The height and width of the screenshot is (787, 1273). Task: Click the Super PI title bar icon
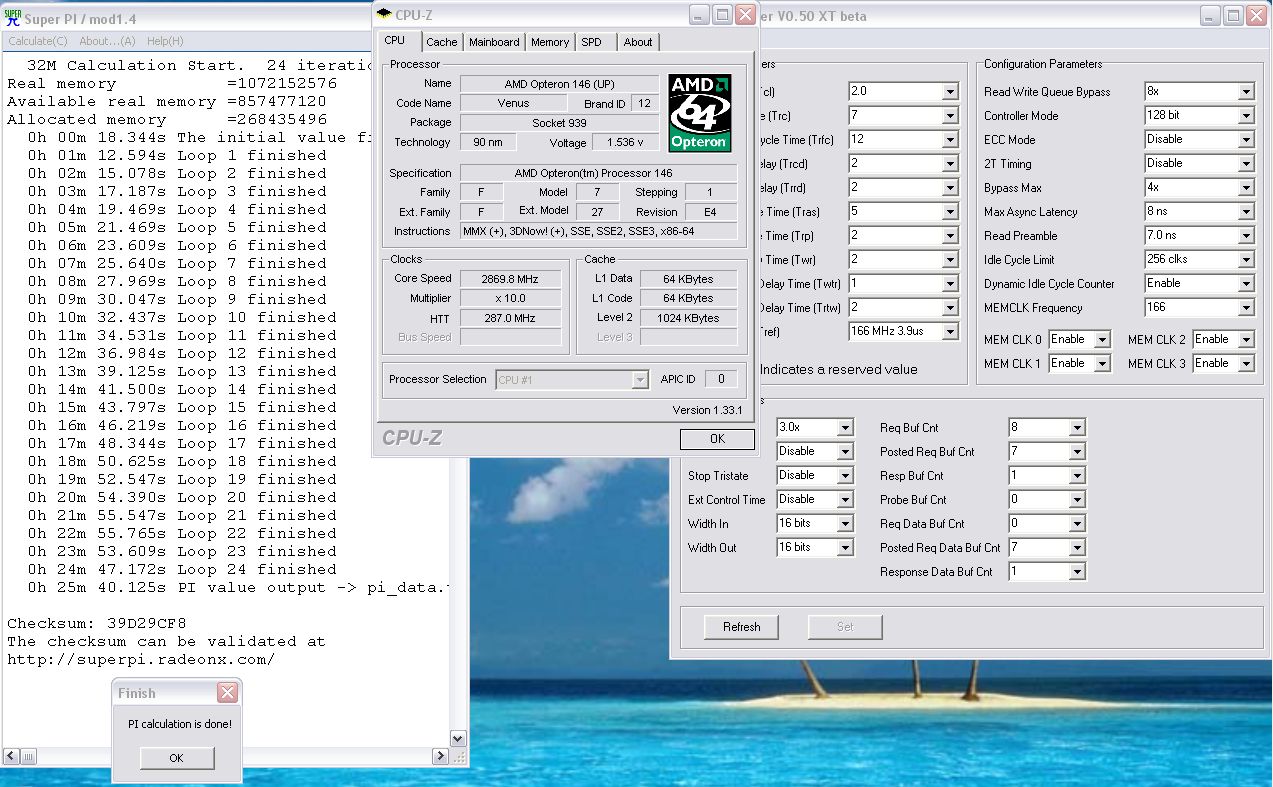click(x=13, y=17)
